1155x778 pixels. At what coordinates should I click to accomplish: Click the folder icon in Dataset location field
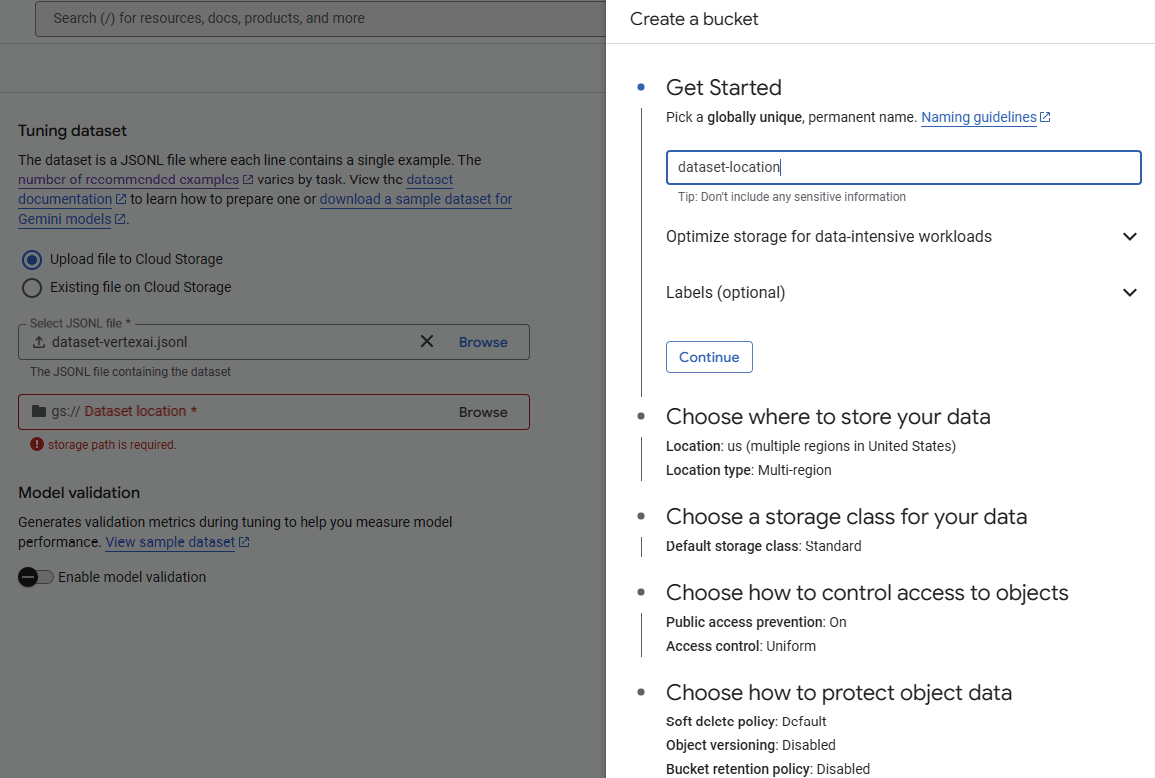pyautogui.click(x=39, y=412)
